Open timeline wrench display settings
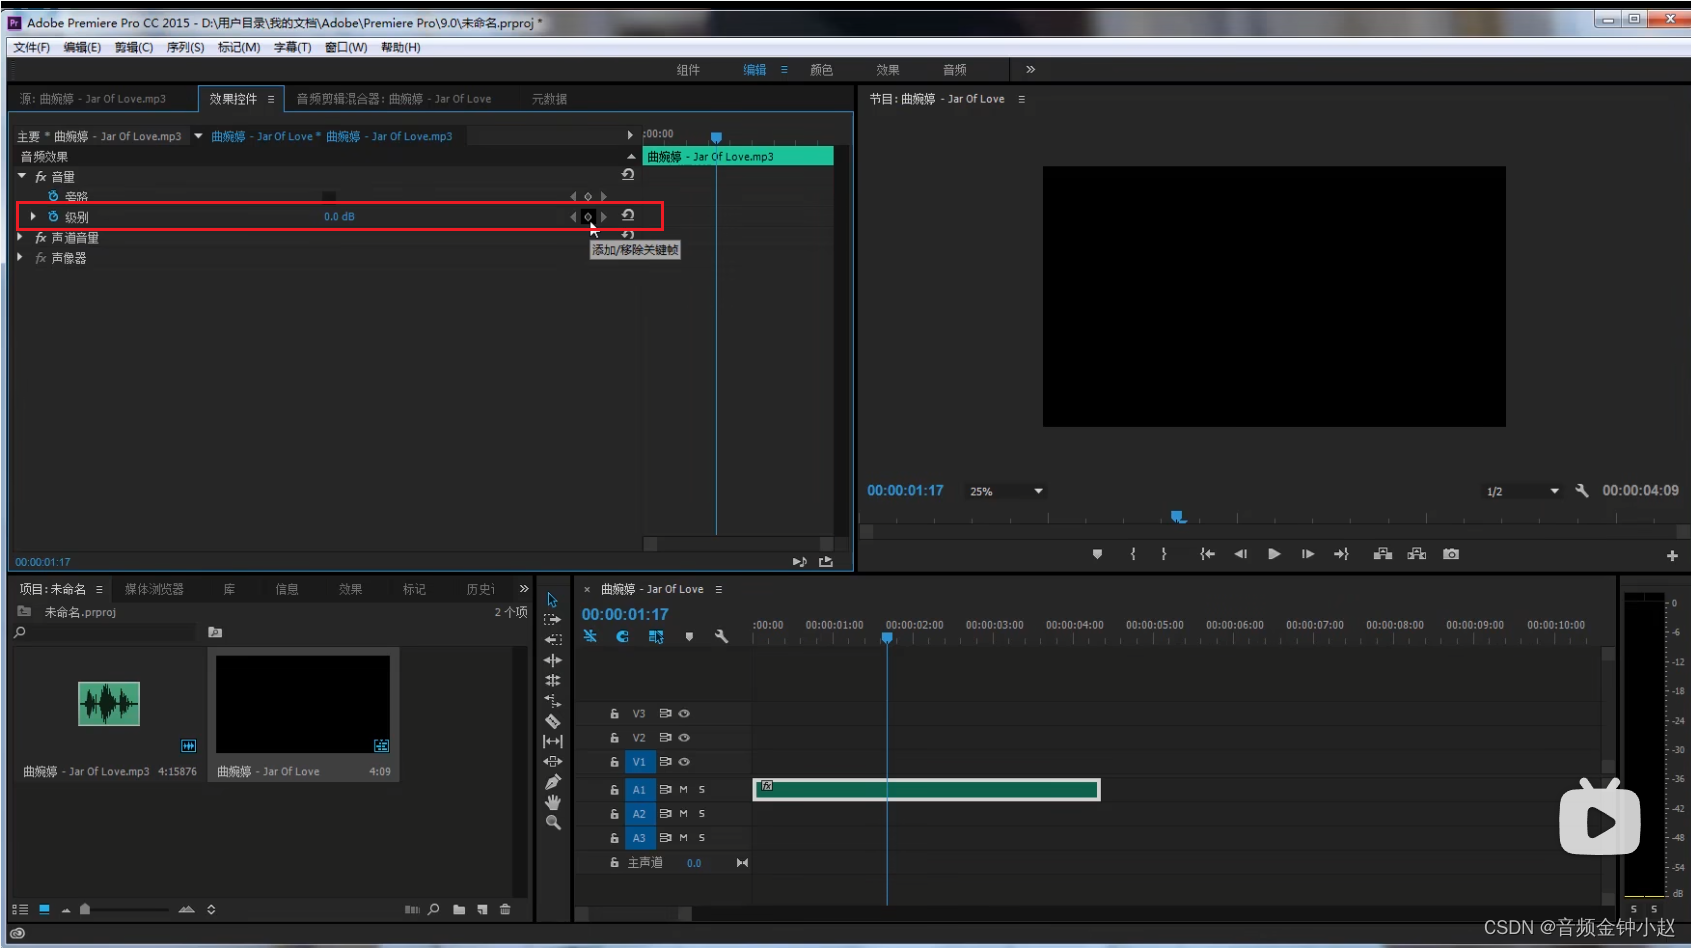Screen dimensions: 1691x948 (x=721, y=636)
